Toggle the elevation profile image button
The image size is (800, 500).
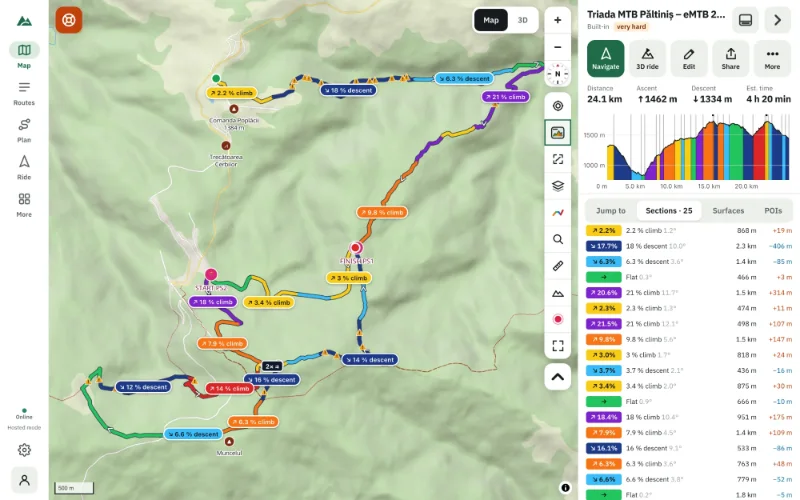coord(558,133)
